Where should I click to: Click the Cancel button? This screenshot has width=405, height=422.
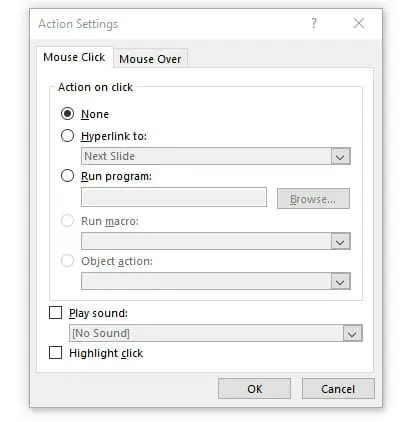pyautogui.click(x=338, y=389)
